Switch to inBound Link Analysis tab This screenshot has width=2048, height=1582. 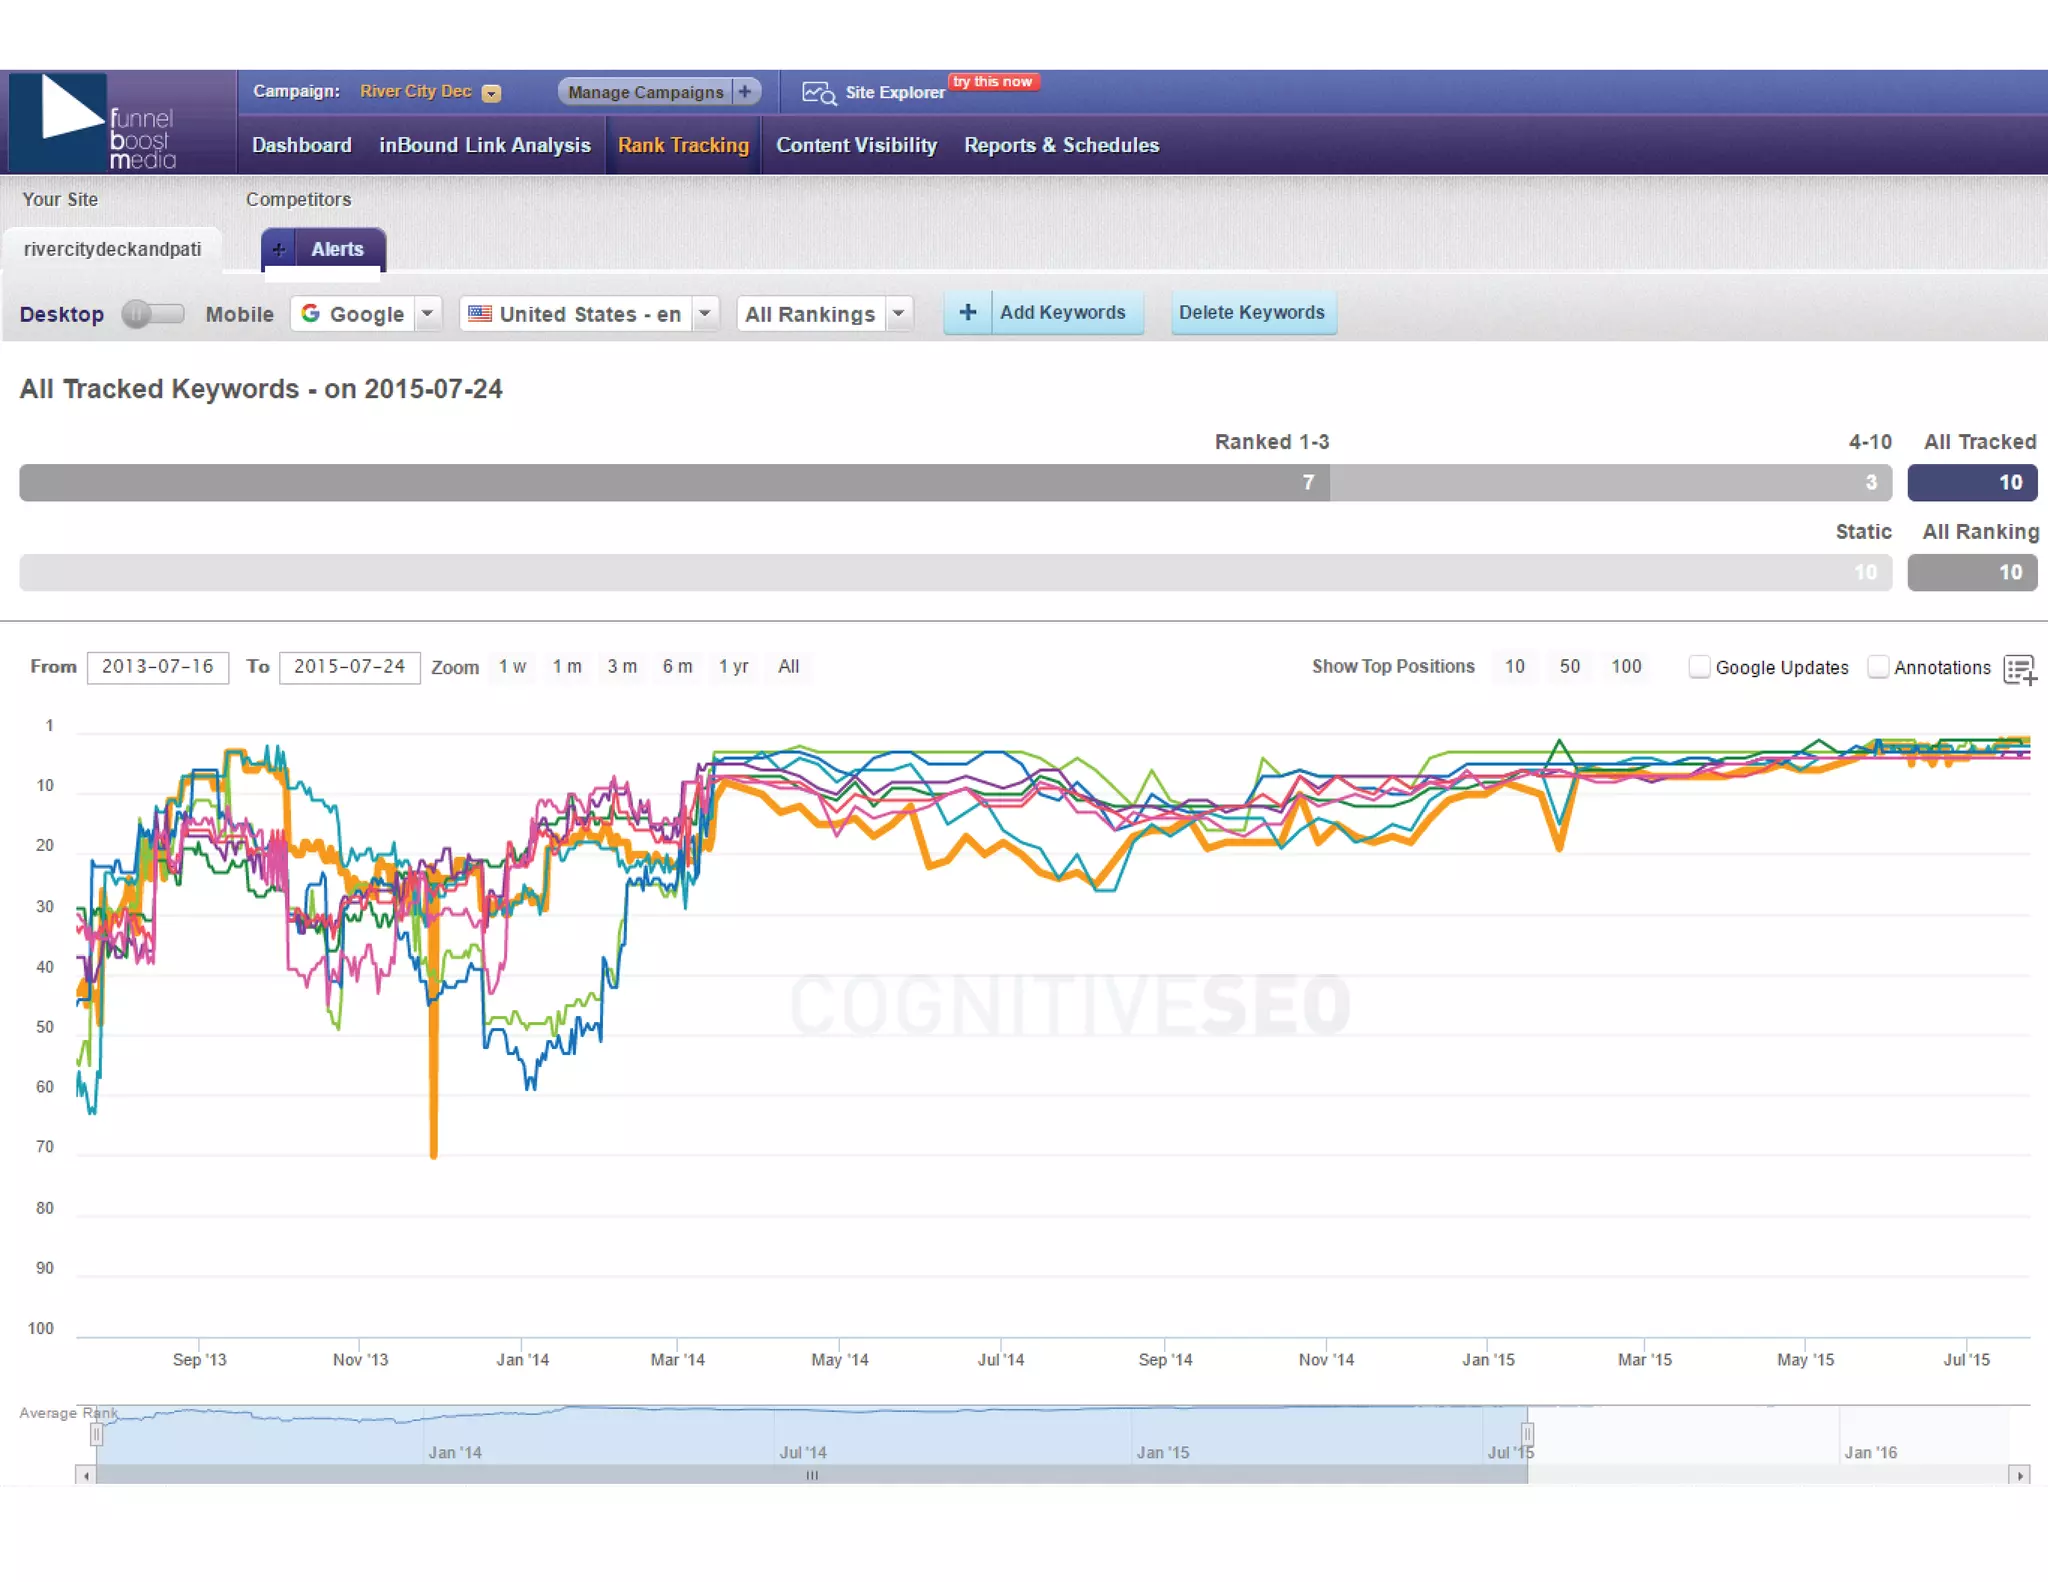pyautogui.click(x=484, y=145)
